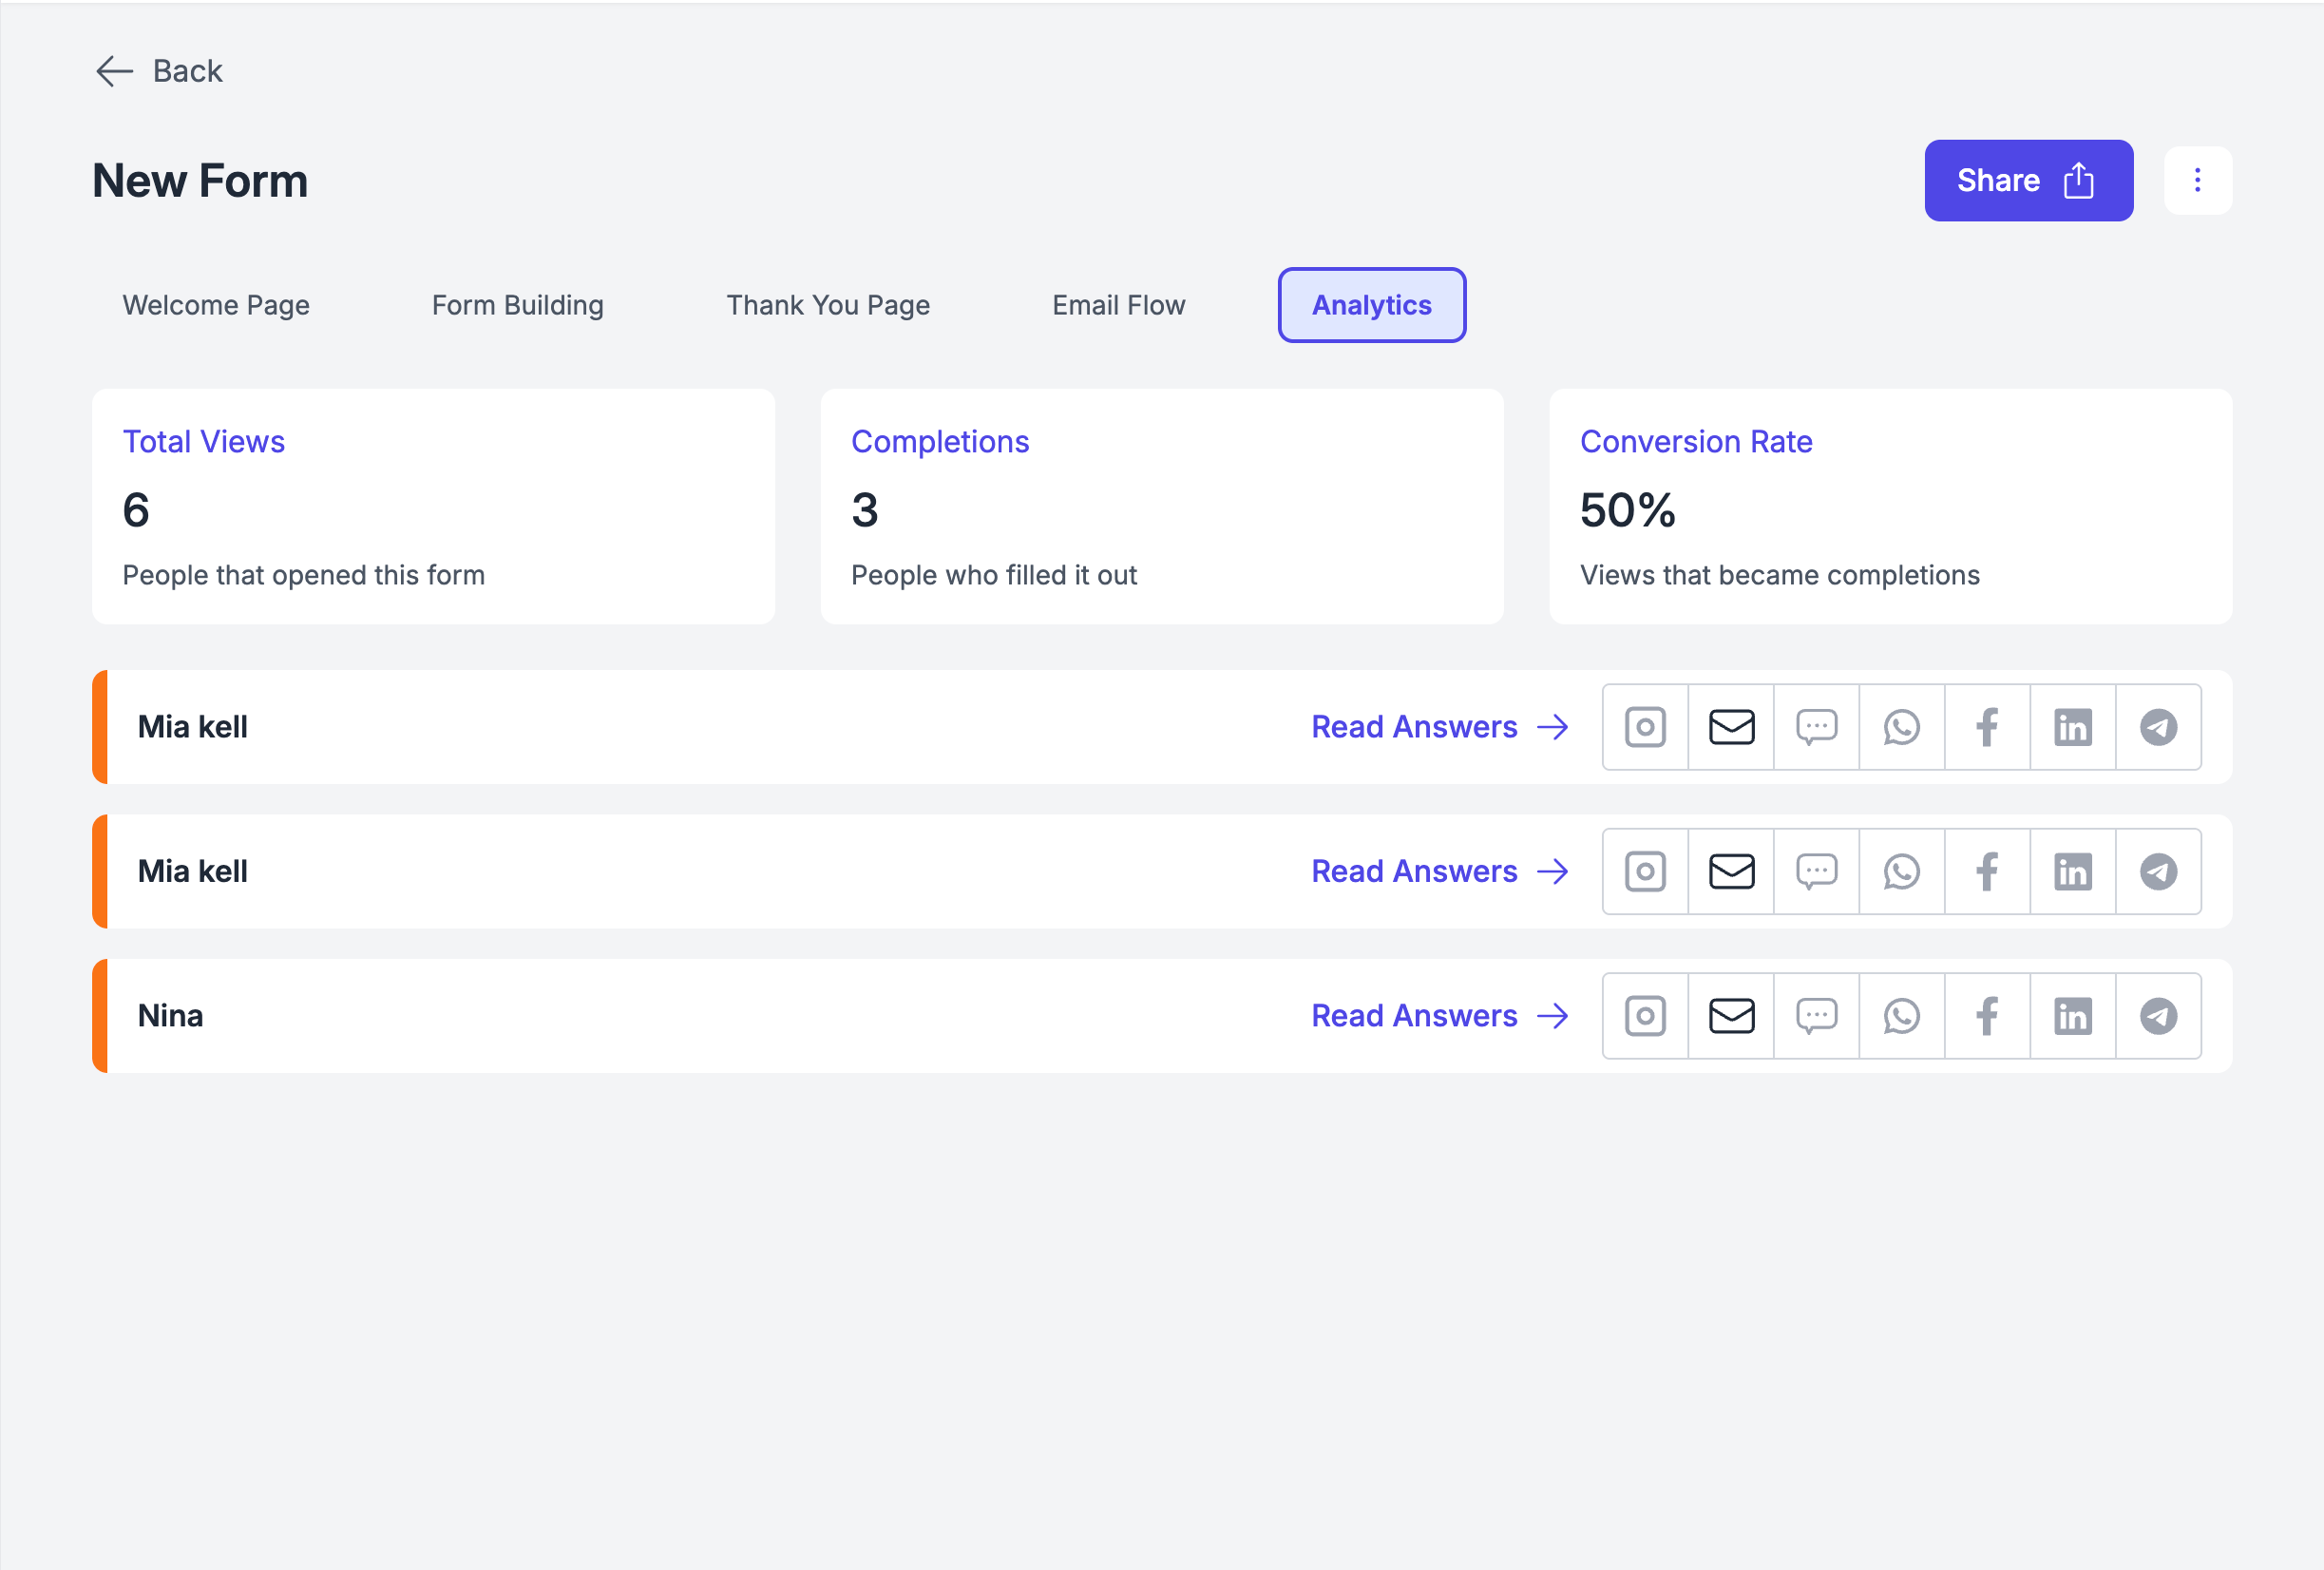
Task: Click Telegram icon in second Mia kell row
Action: tap(2158, 872)
